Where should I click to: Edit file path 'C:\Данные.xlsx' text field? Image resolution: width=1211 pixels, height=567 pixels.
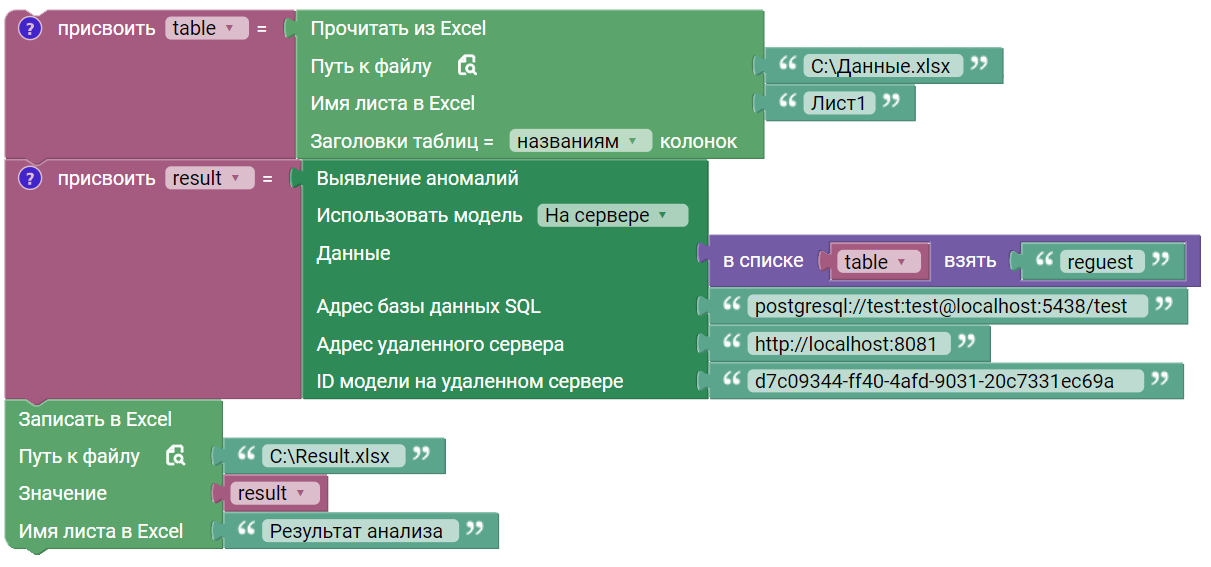click(883, 66)
